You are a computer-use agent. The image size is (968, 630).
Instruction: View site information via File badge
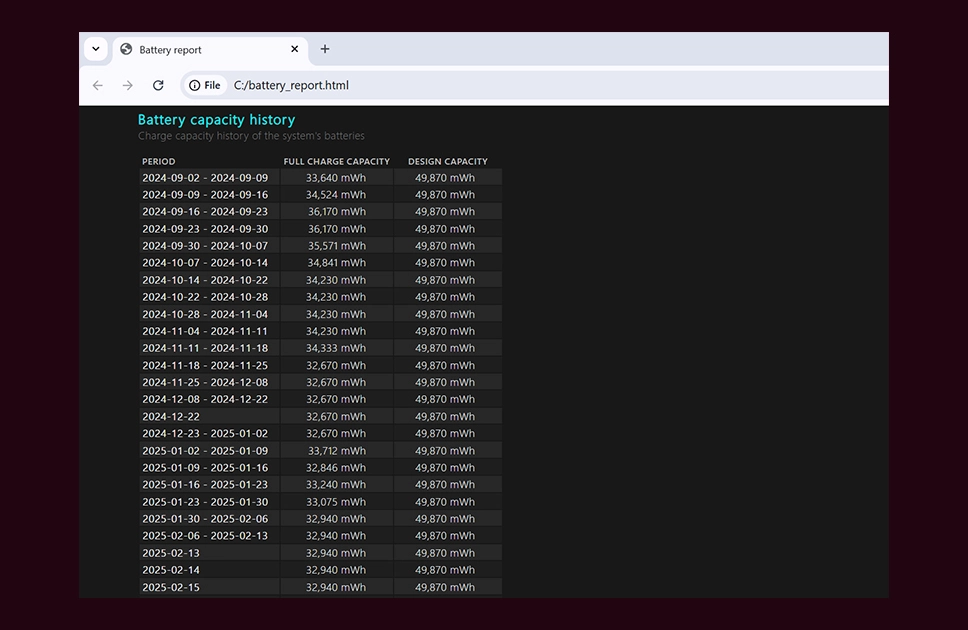click(205, 85)
